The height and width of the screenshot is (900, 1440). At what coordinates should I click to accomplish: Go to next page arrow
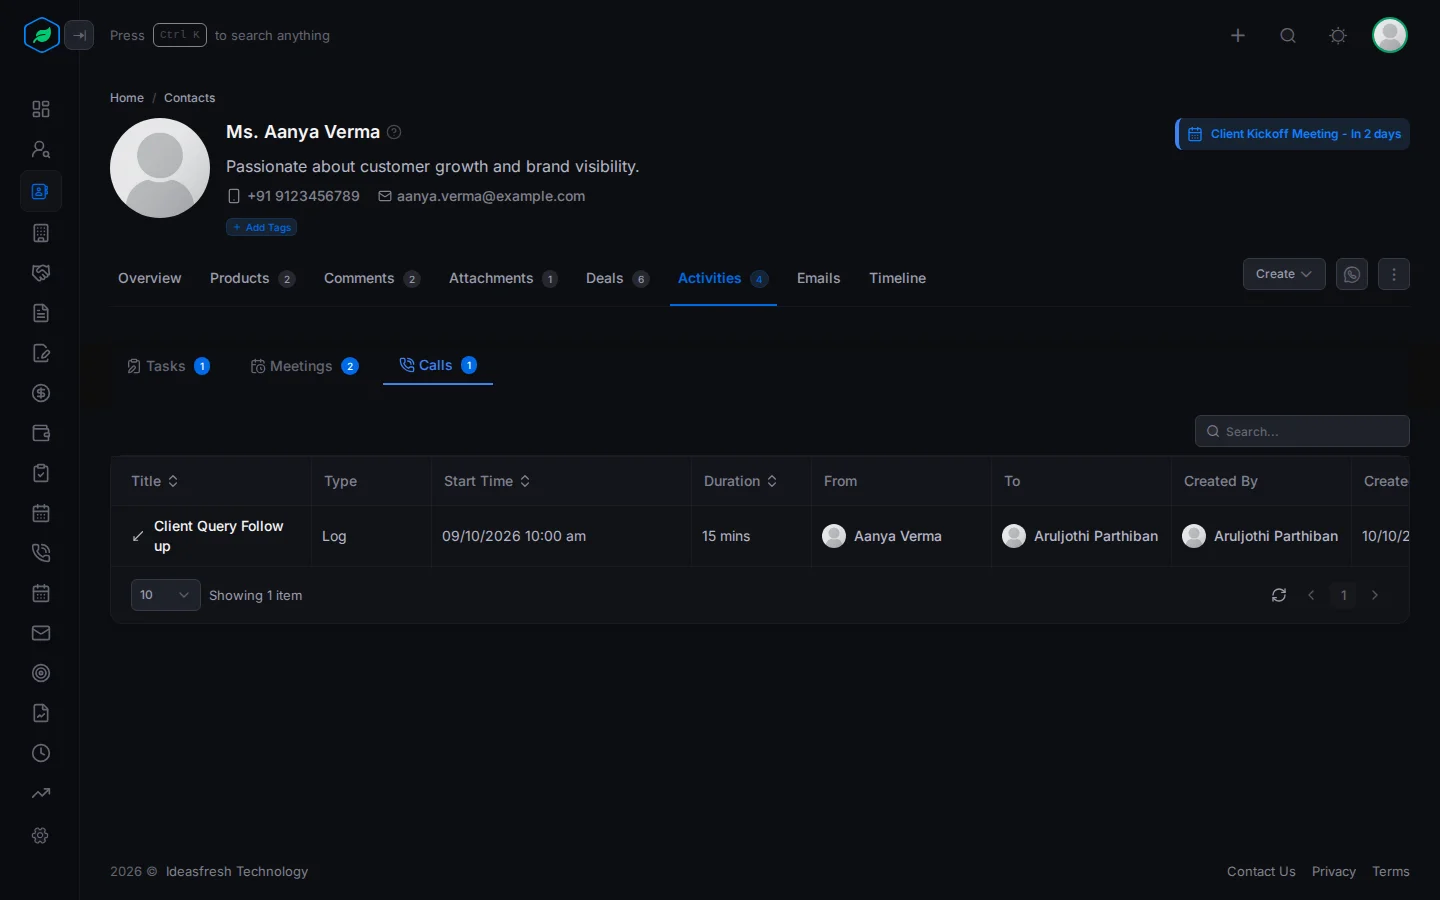pos(1375,595)
